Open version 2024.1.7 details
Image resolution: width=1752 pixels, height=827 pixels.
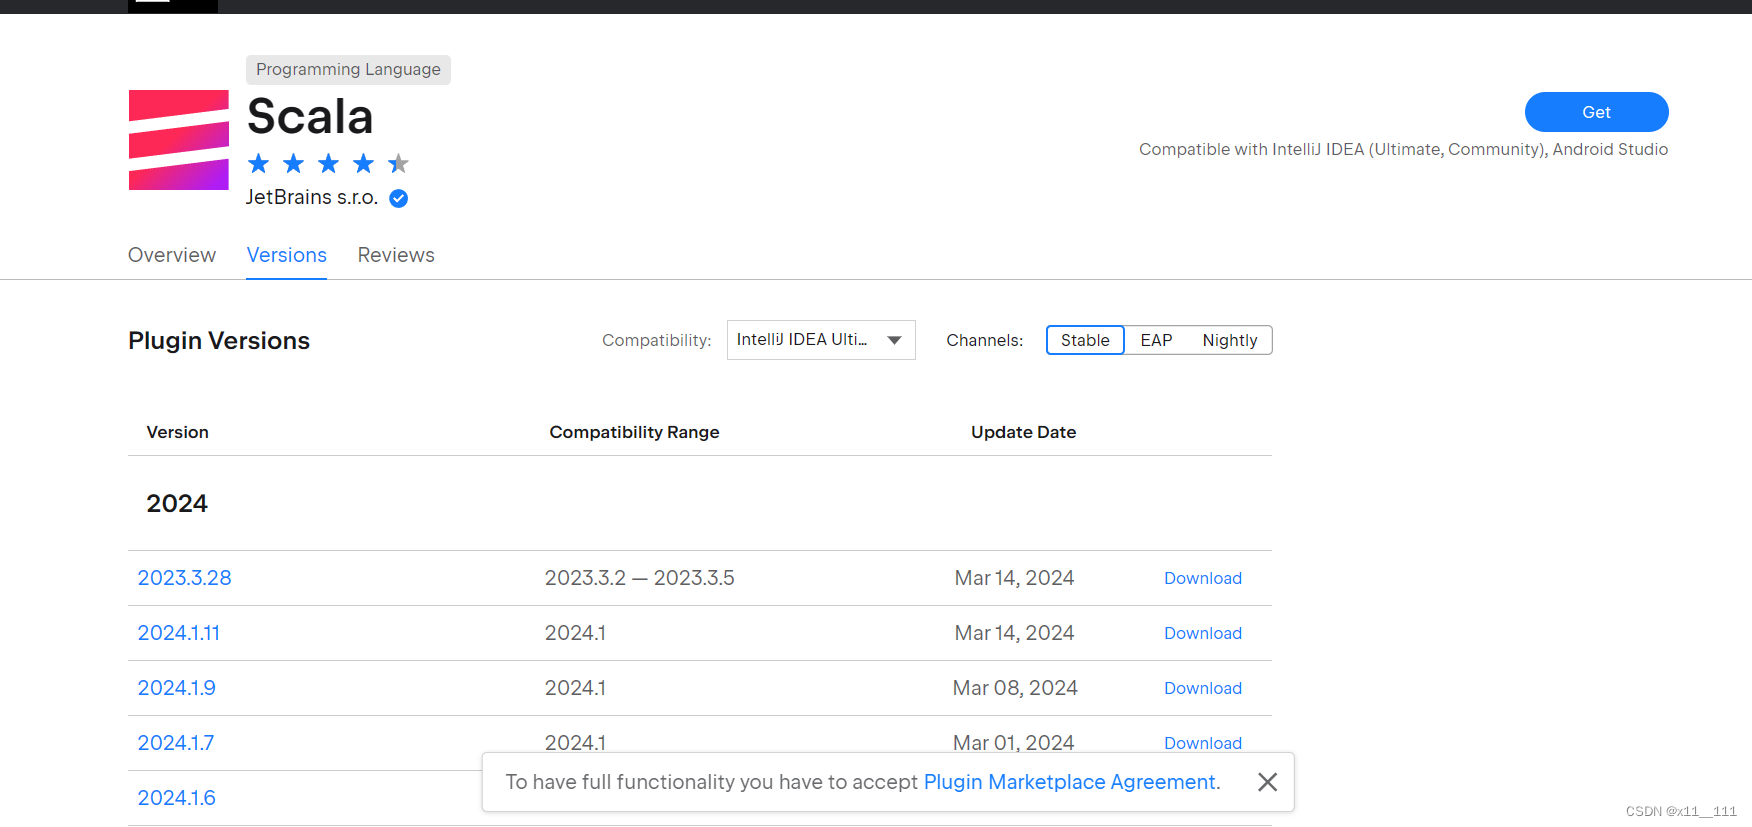tap(176, 743)
